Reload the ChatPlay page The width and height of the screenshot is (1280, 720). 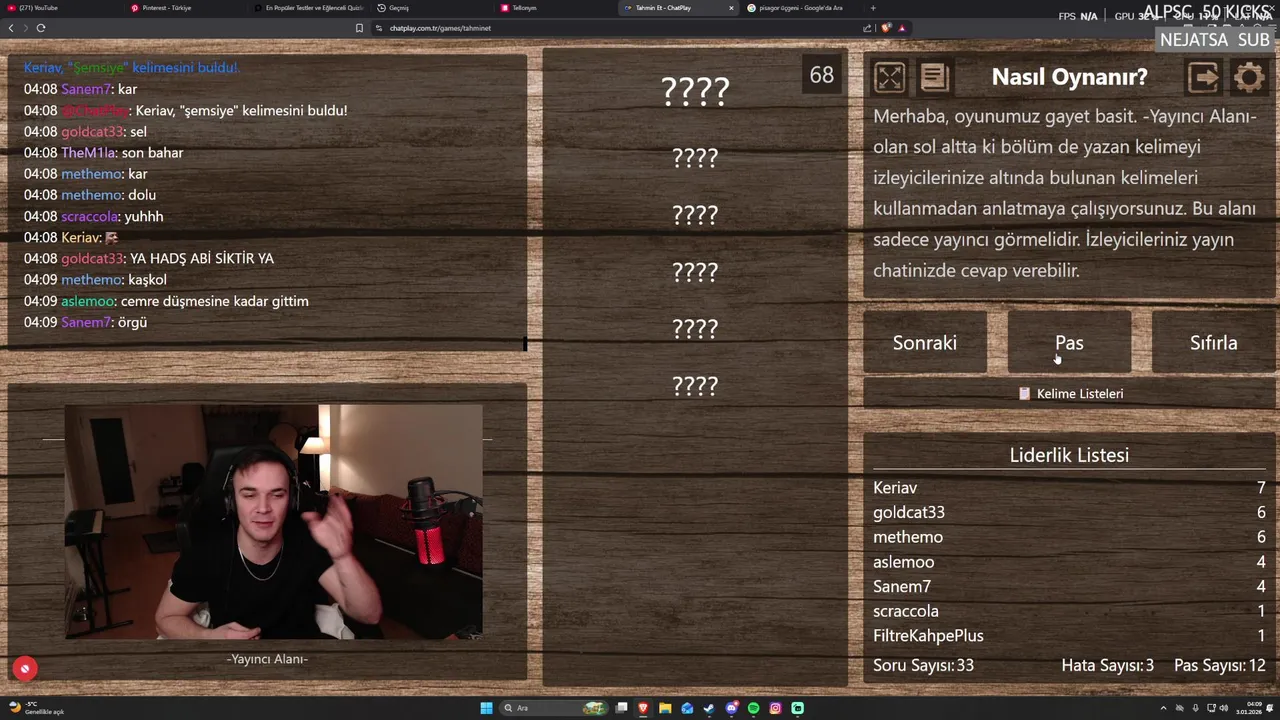[41, 28]
